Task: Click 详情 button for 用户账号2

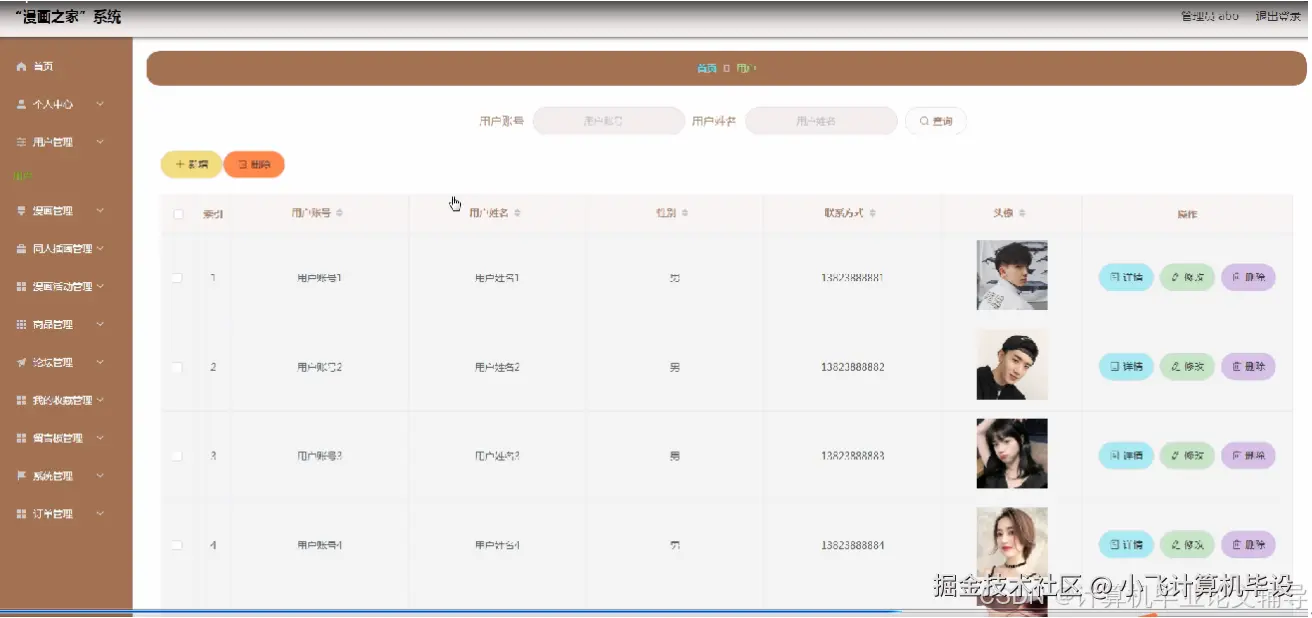Action: 1126,367
